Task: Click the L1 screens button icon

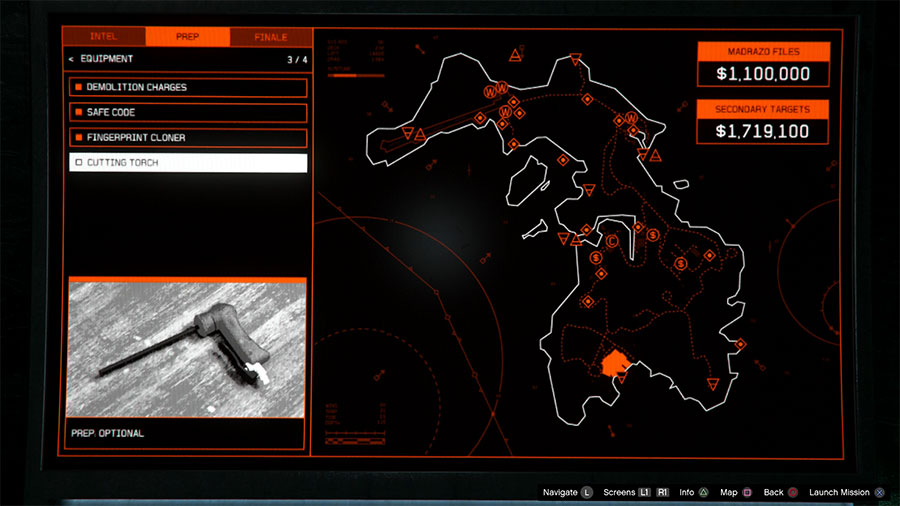Action: (x=645, y=492)
